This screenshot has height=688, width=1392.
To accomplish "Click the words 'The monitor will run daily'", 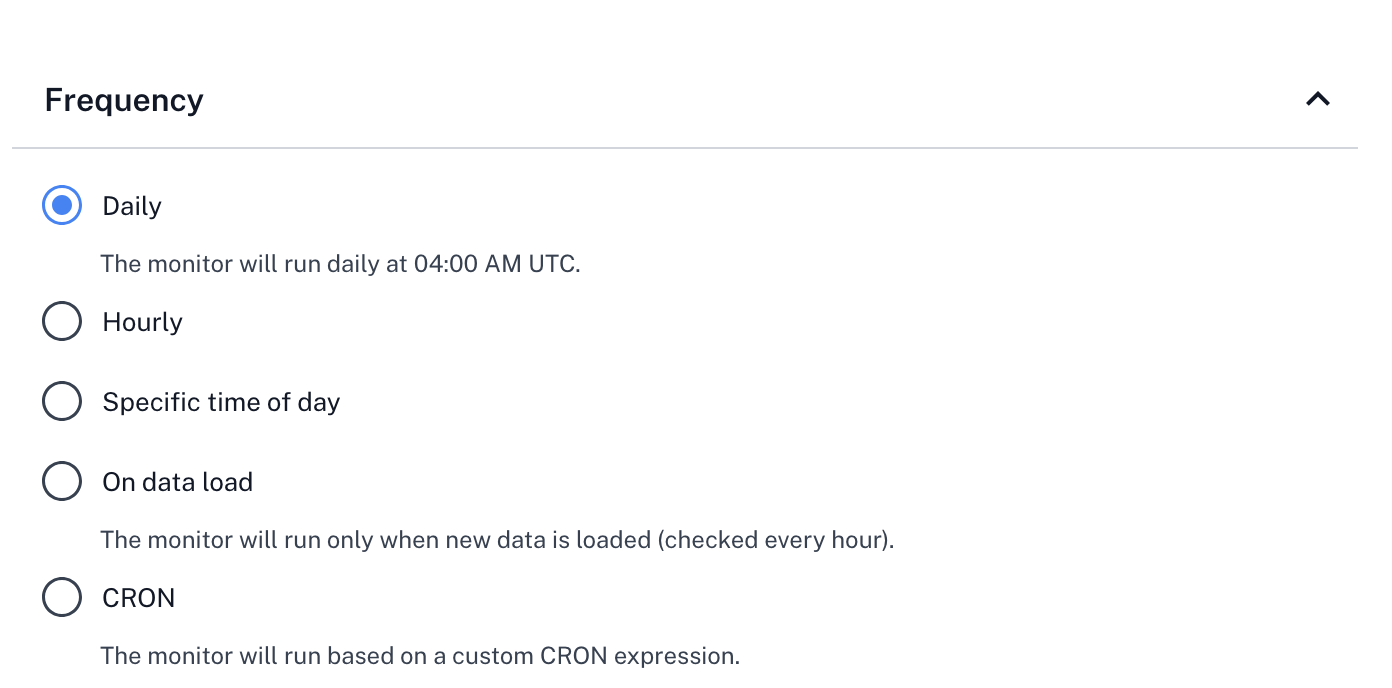I will [x=240, y=264].
